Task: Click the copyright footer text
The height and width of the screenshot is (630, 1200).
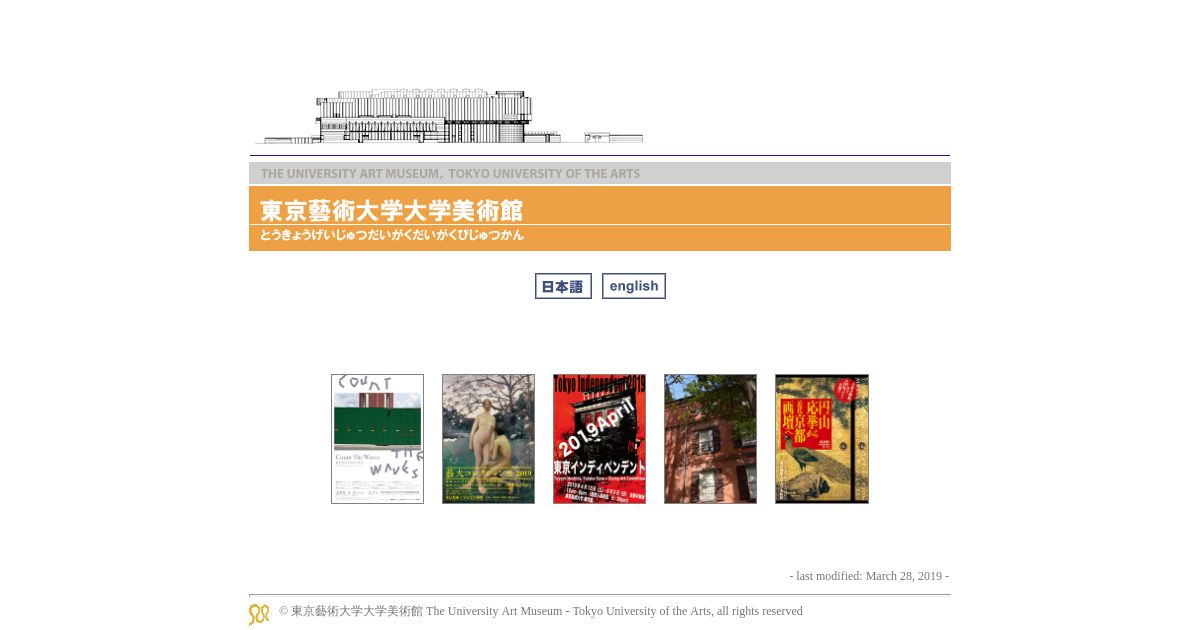Action: pyautogui.click(x=541, y=611)
